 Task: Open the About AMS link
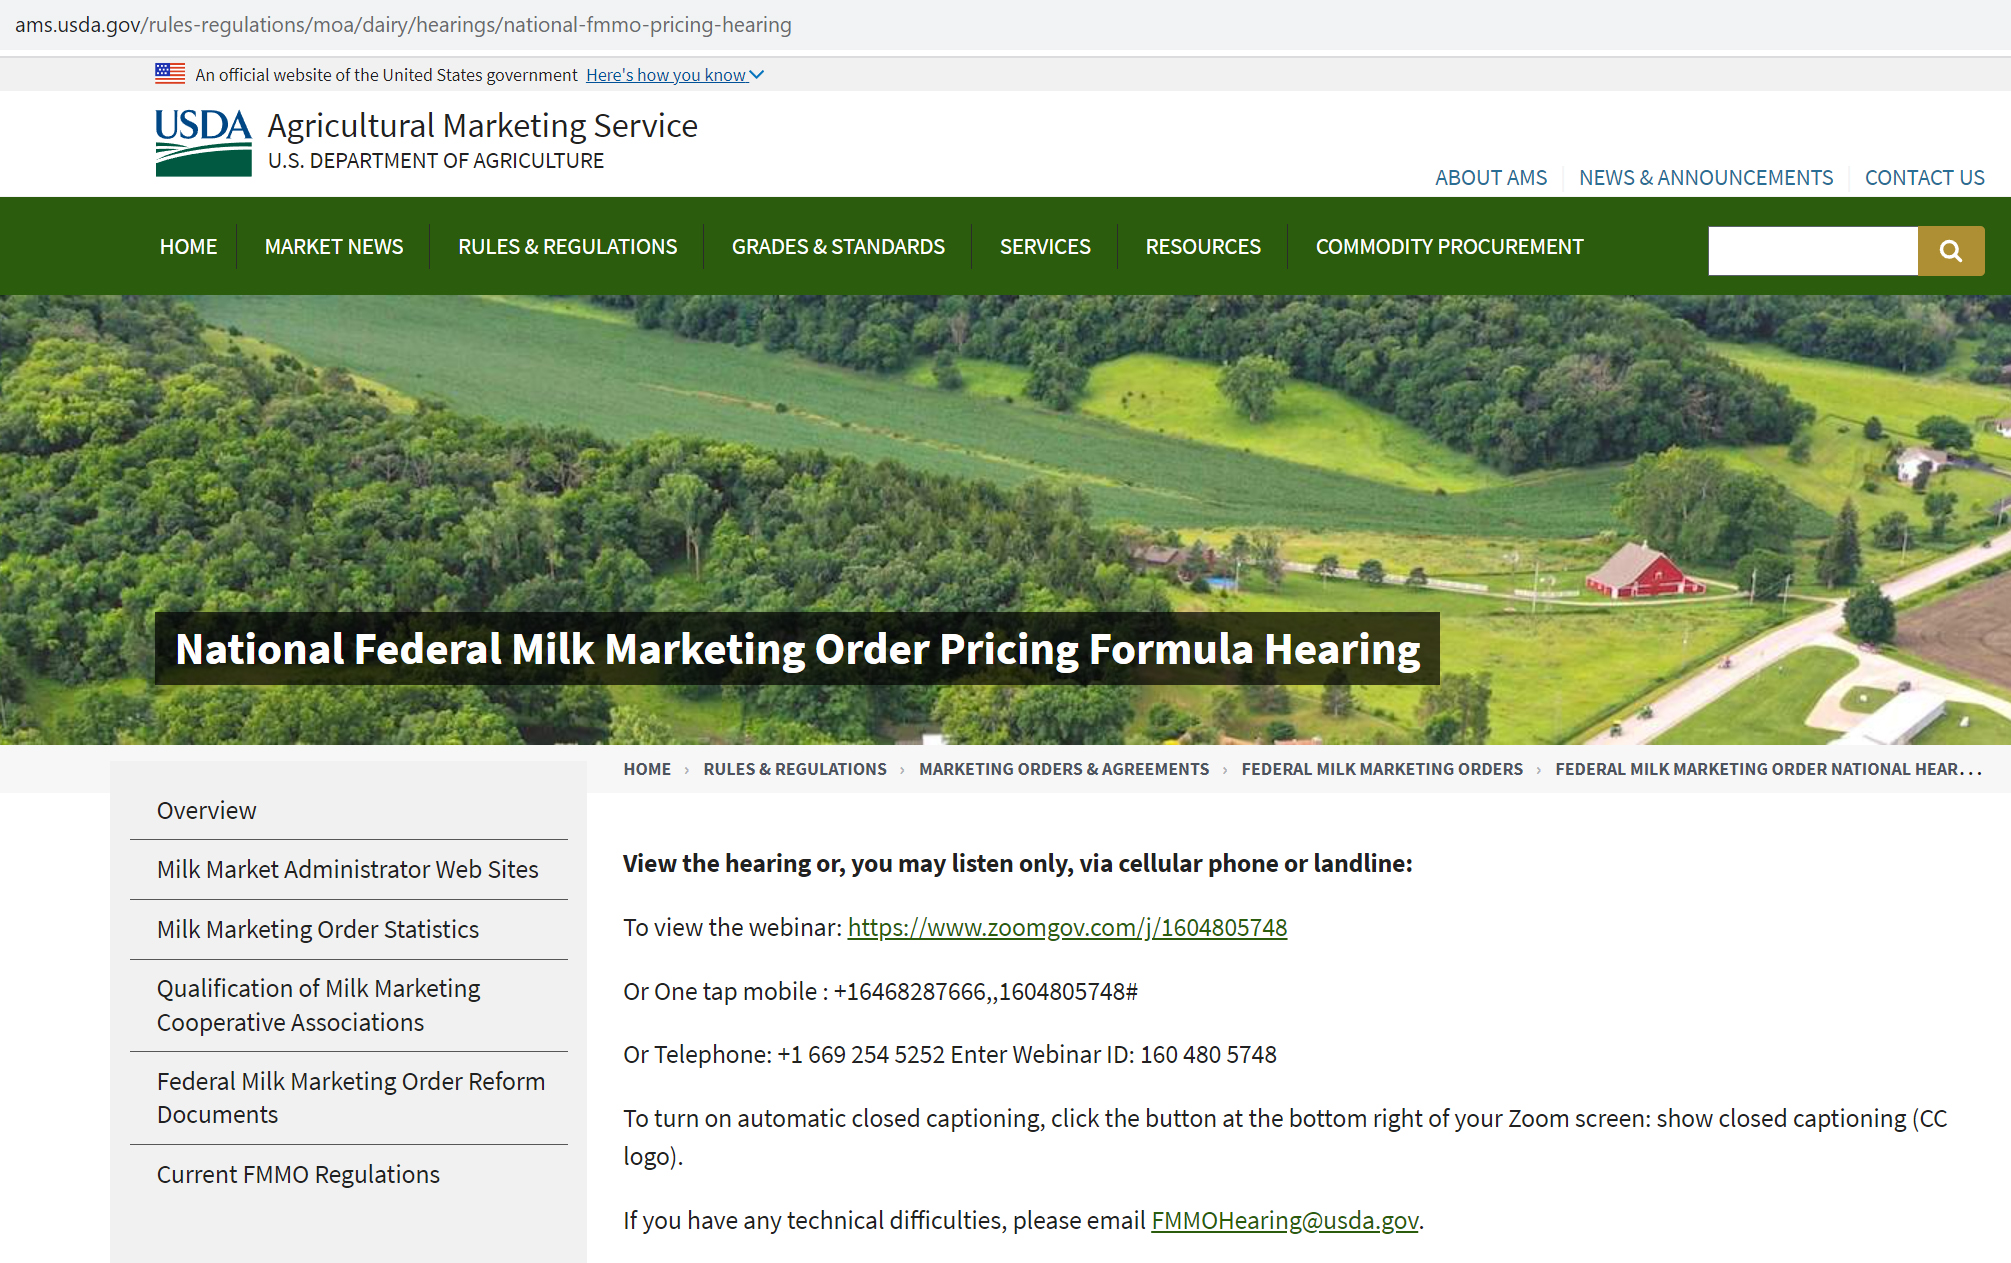pyautogui.click(x=1490, y=178)
